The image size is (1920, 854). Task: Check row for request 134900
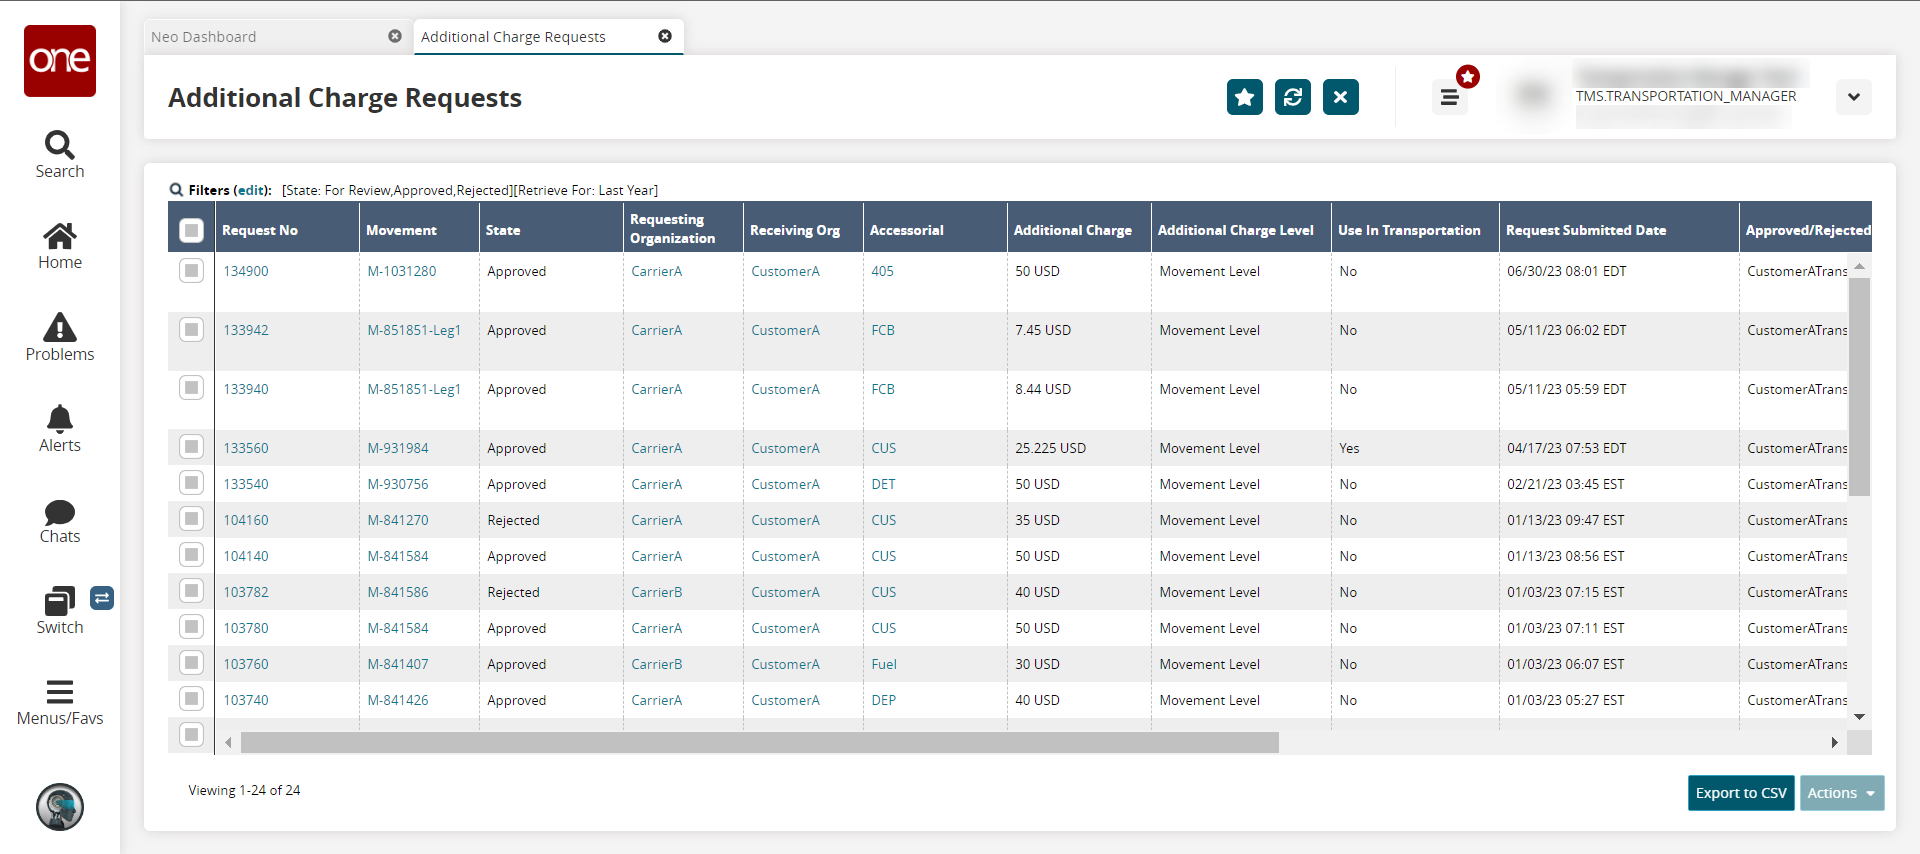pos(191,271)
